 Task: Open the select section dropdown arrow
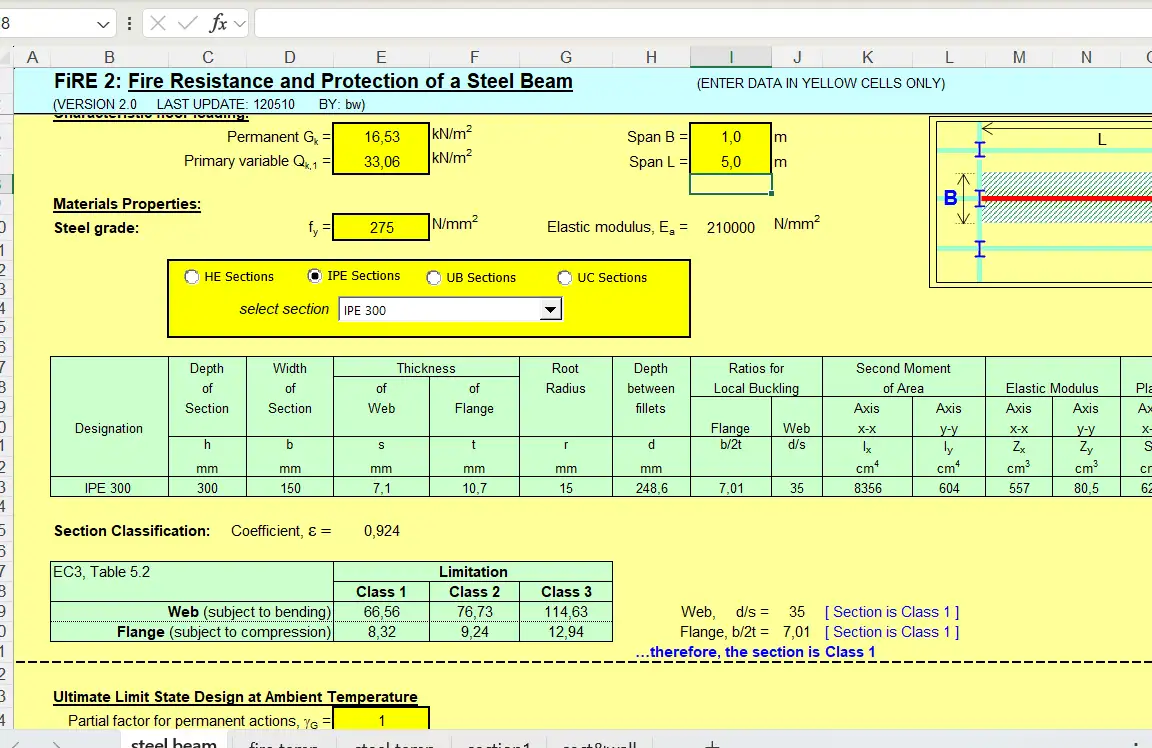[x=550, y=311]
